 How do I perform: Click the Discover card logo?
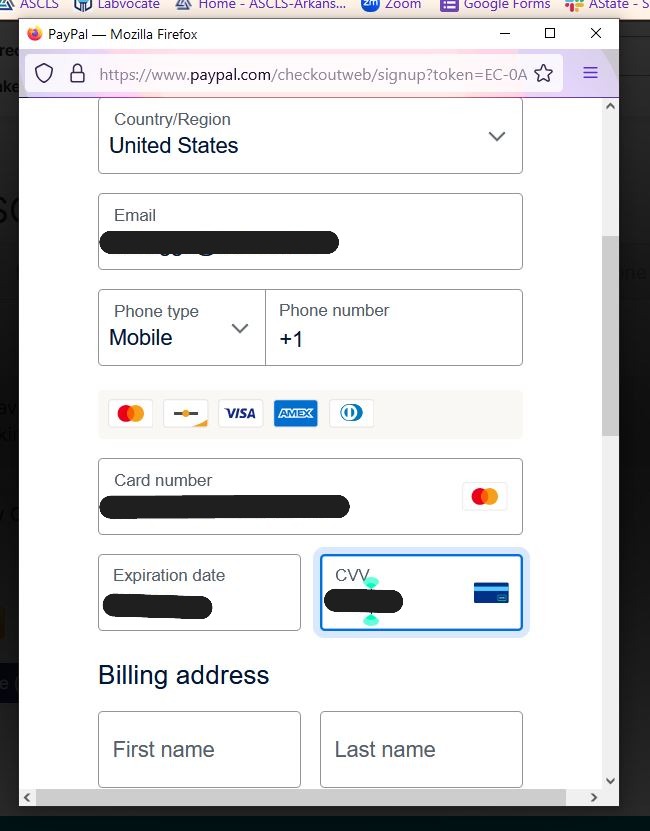[x=186, y=413]
